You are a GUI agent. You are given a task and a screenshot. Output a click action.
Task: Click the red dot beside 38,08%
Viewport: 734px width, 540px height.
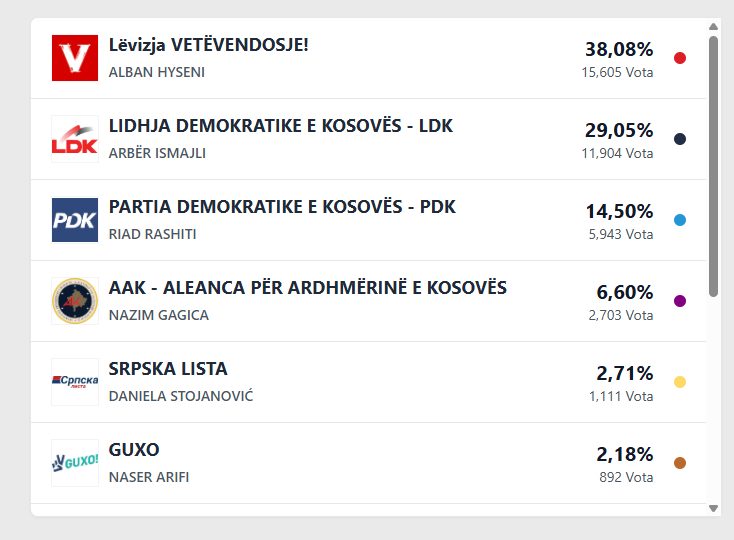click(680, 58)
